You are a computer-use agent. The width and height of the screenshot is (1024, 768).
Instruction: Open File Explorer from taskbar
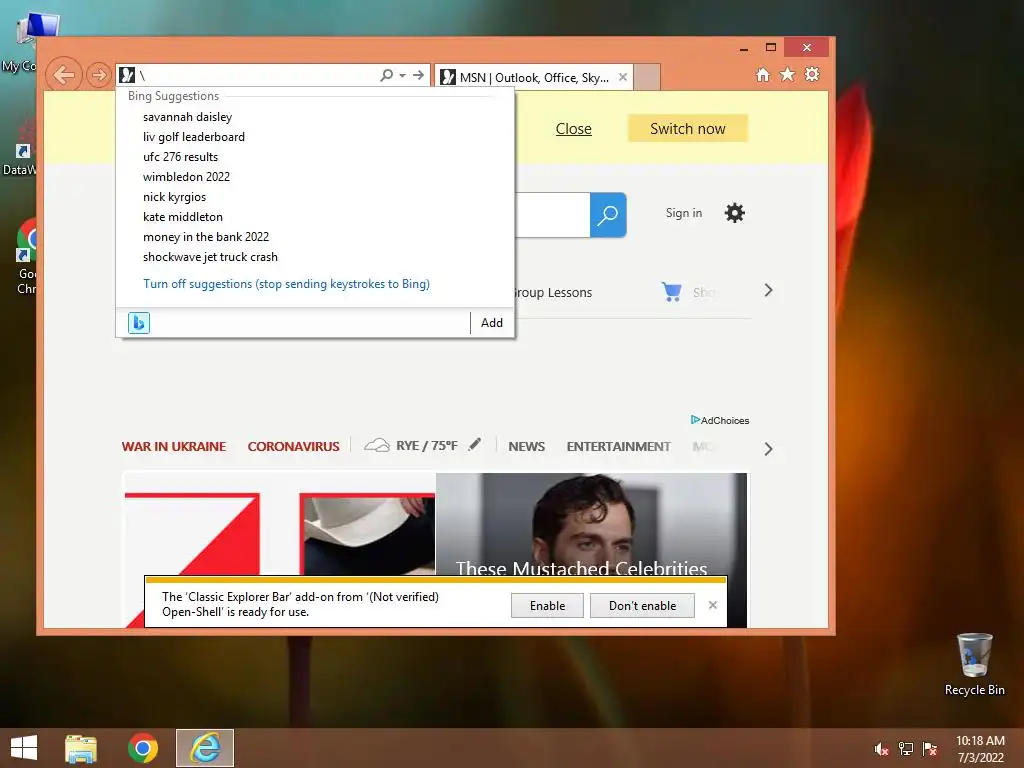click(x=81, y=748)
